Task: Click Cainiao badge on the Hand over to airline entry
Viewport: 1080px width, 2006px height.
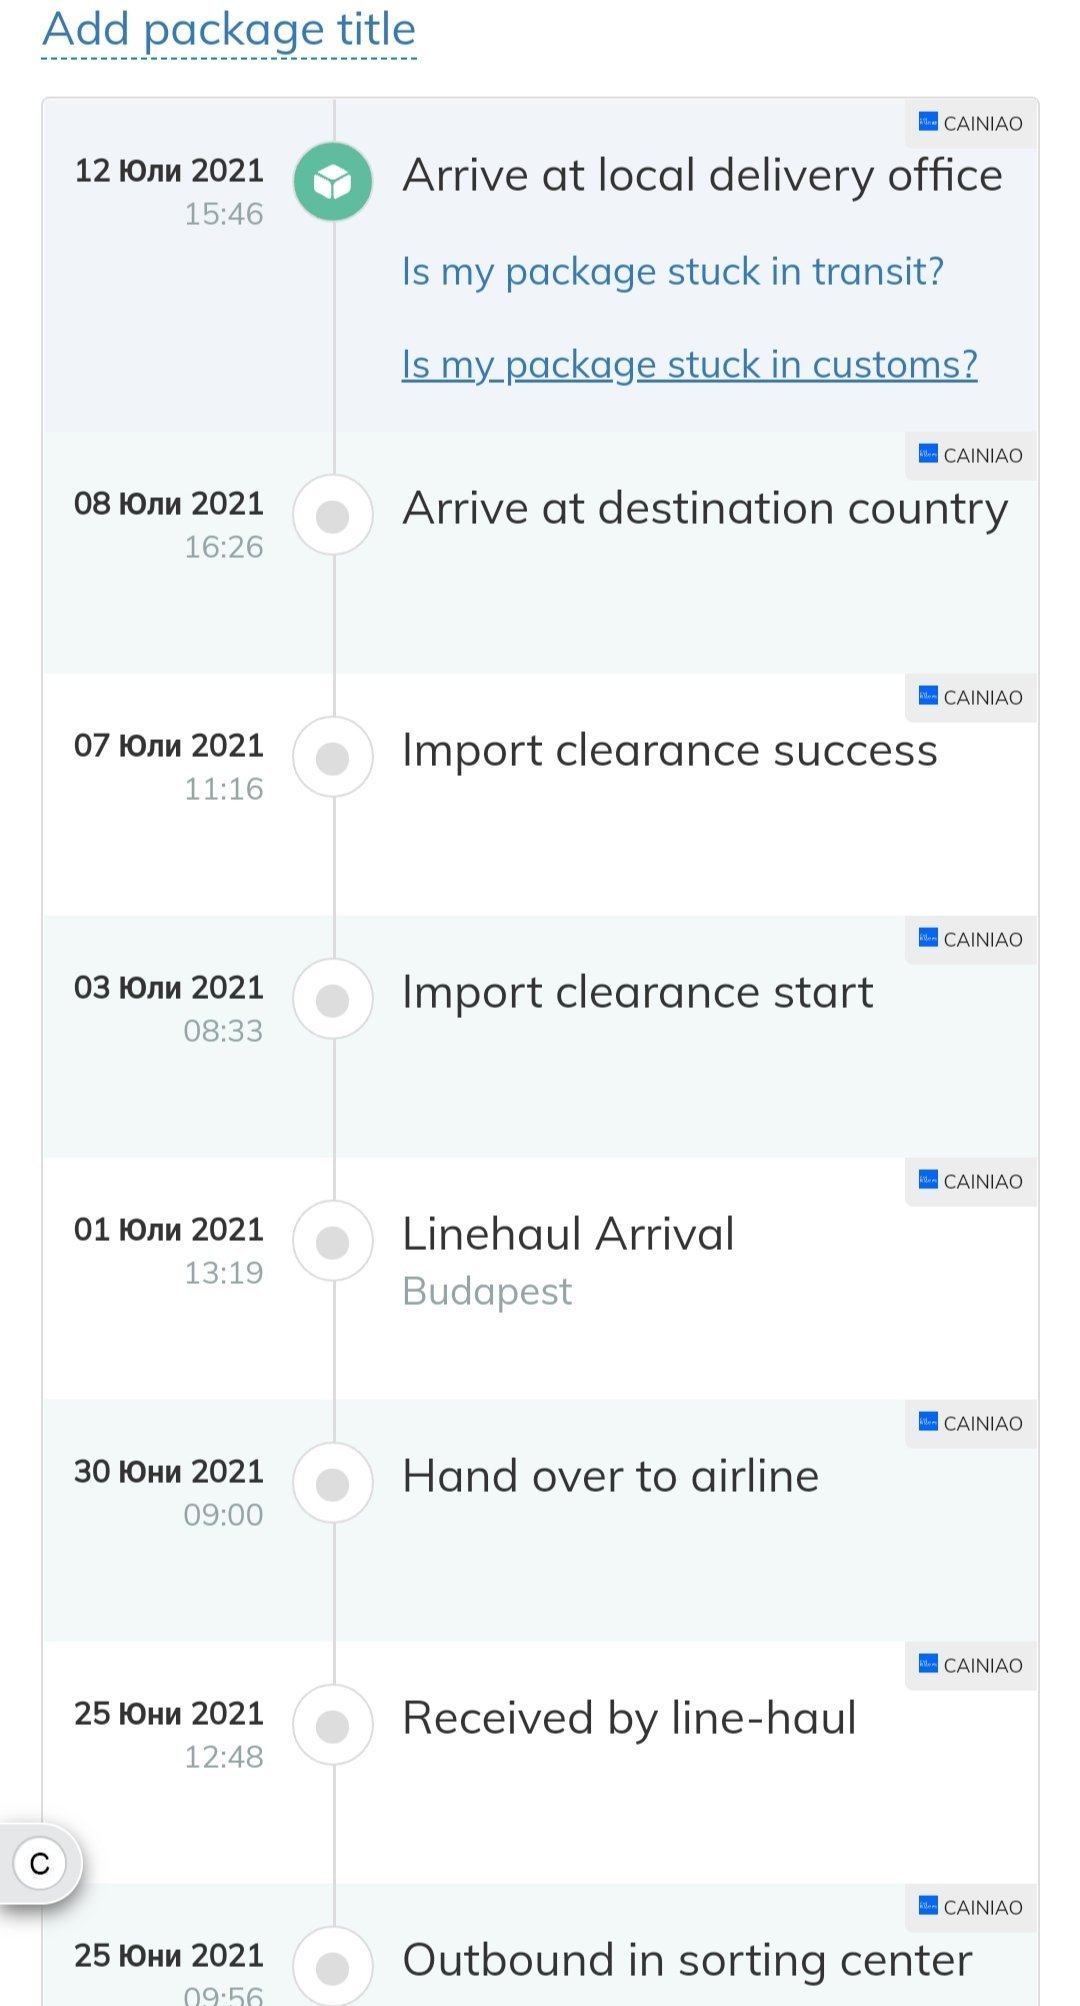Action: tap(971, 1424)
